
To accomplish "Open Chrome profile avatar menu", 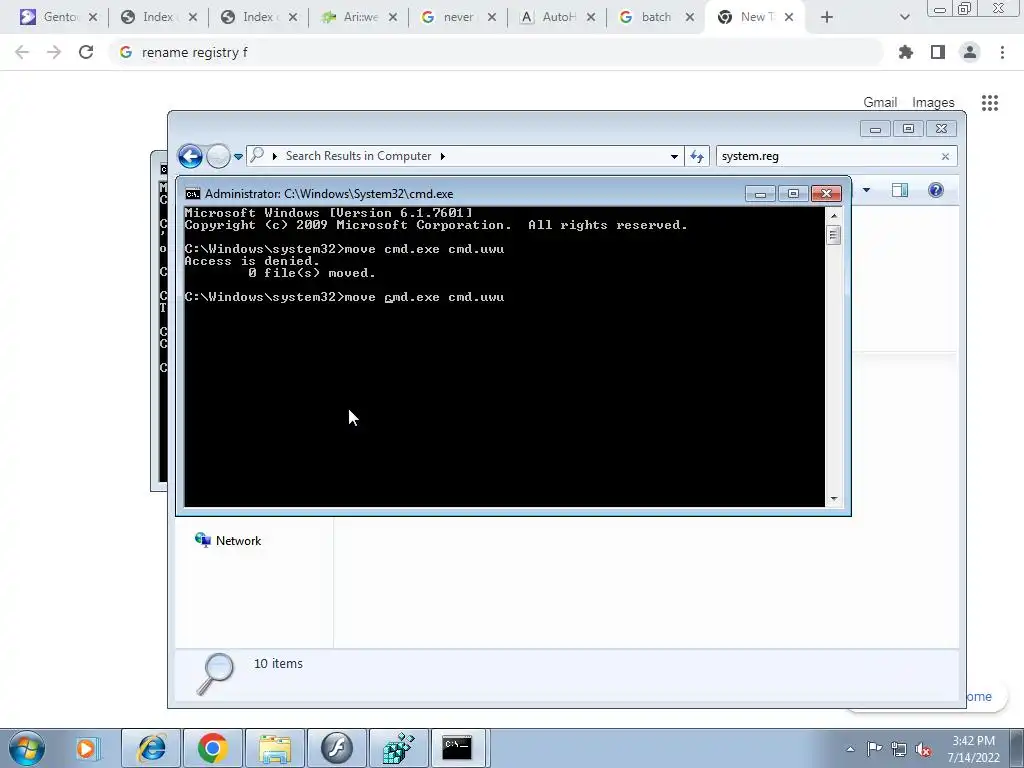I will pyautogui.click(x=970, y=52).
